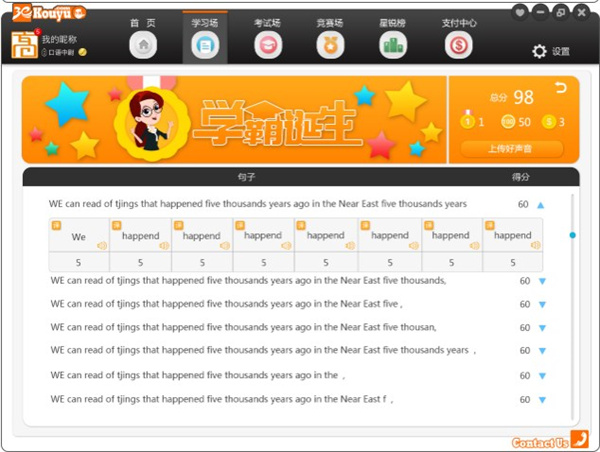
Task: Open the 首页 home icon
Action: (143, 45)
